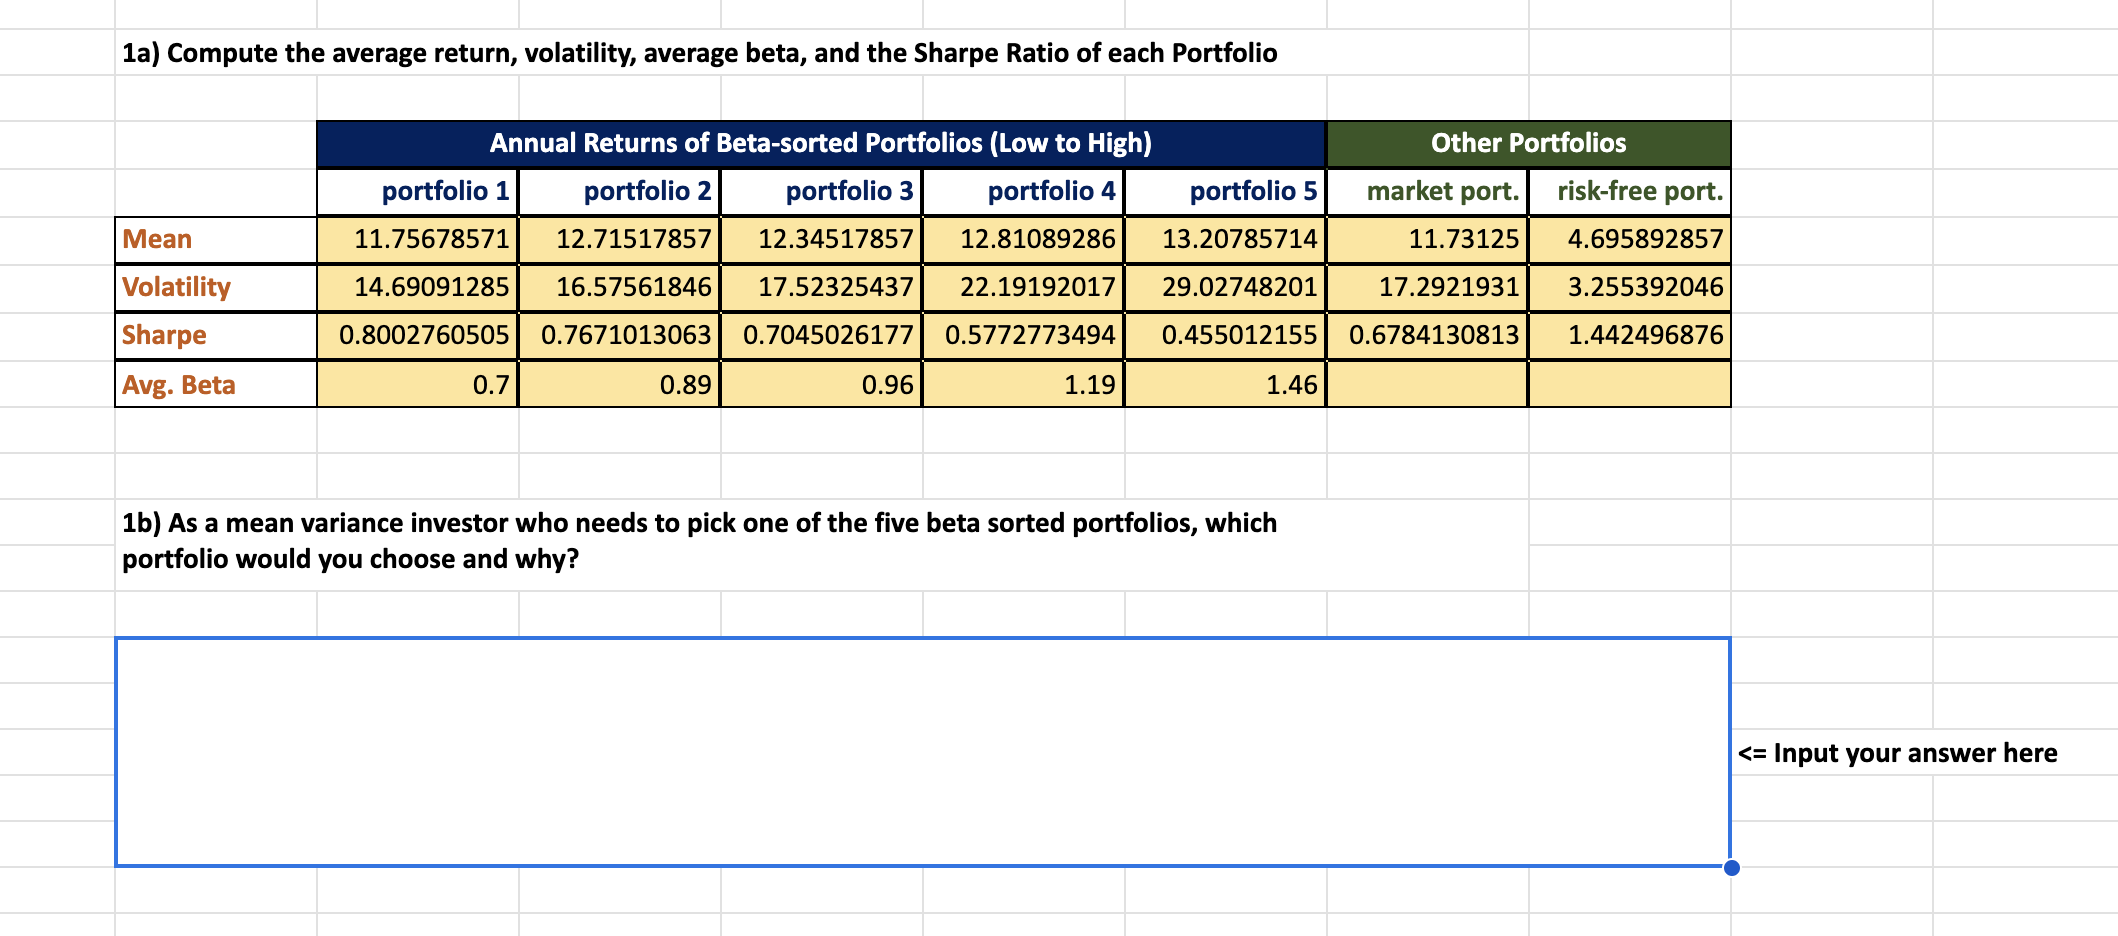Click the blue resize handle on the answer box
2118x936 pixels.
pyautogui.click(x=1731, y=868)
